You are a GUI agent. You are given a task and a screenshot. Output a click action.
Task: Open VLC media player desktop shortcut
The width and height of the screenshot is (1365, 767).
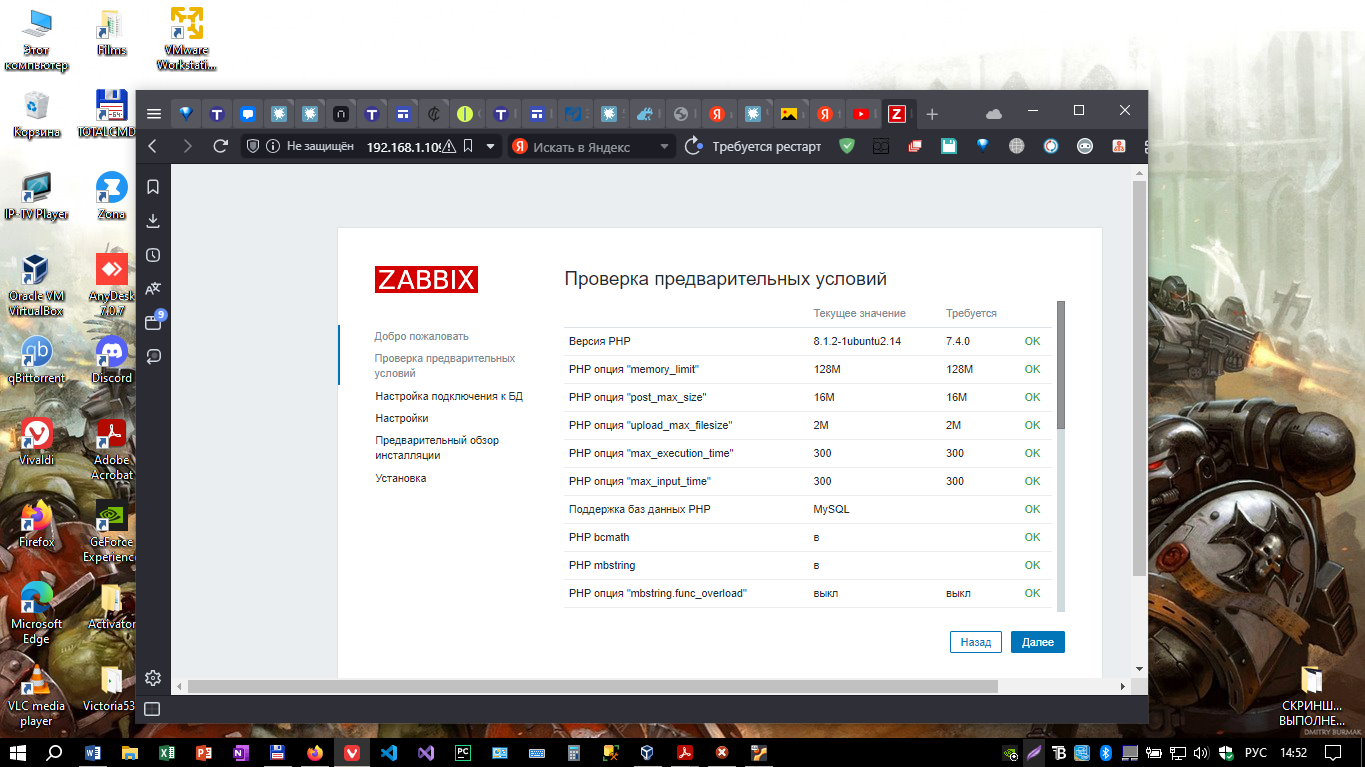click(36, 695)
